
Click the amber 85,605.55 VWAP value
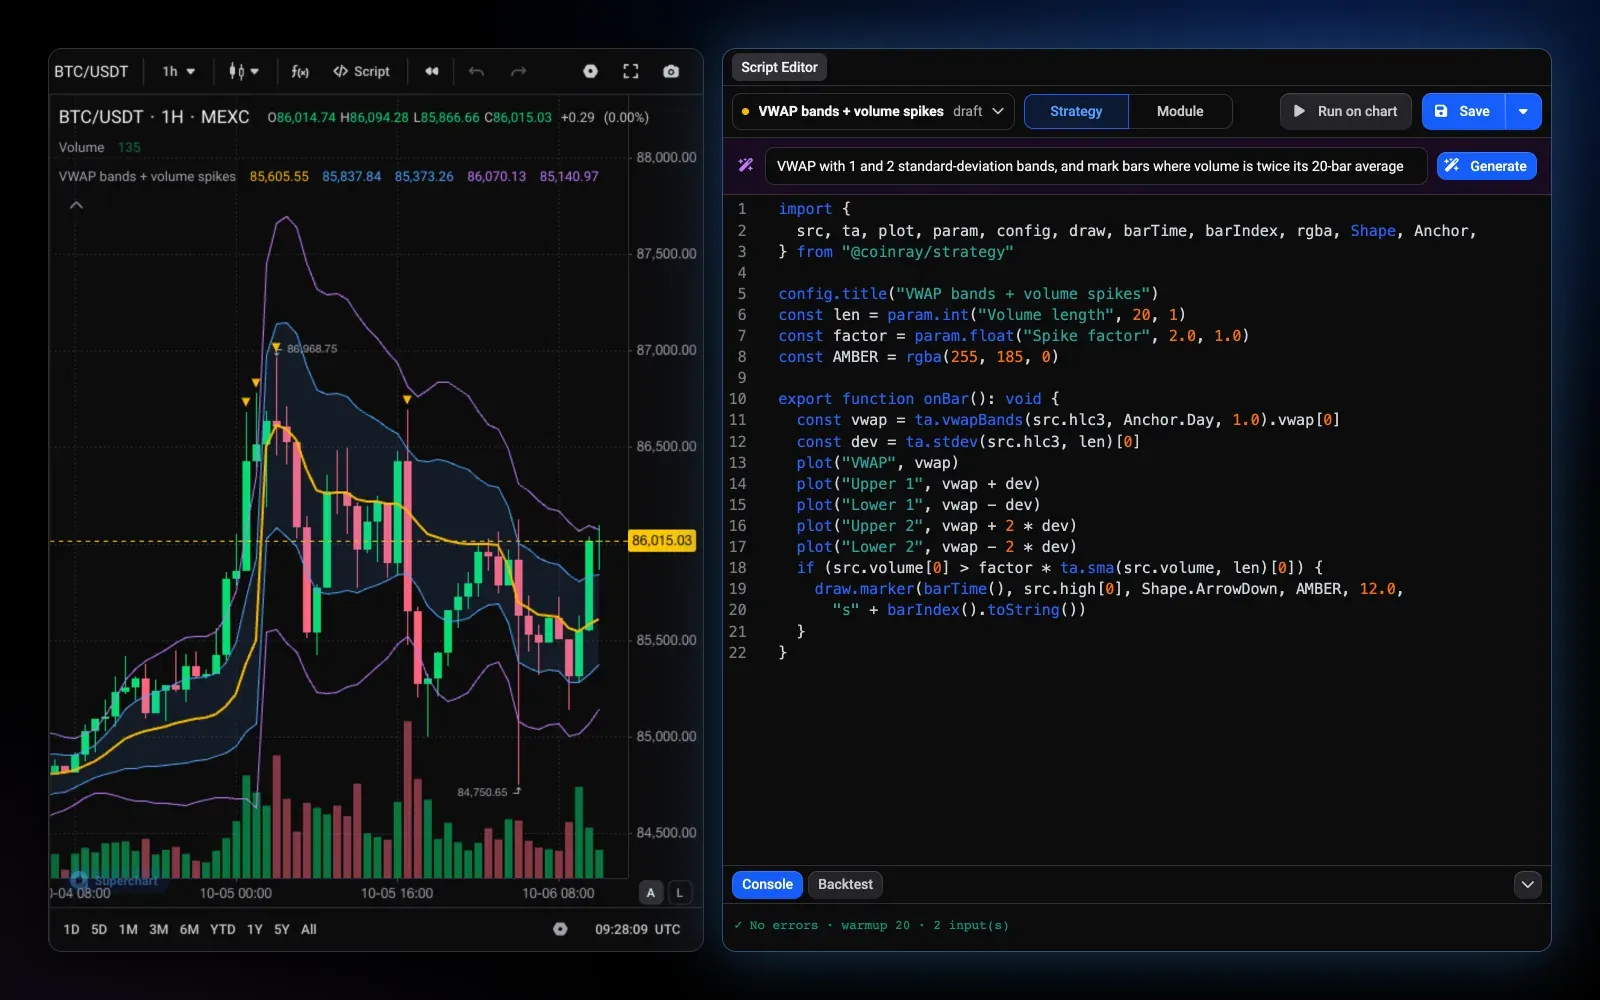279,176
